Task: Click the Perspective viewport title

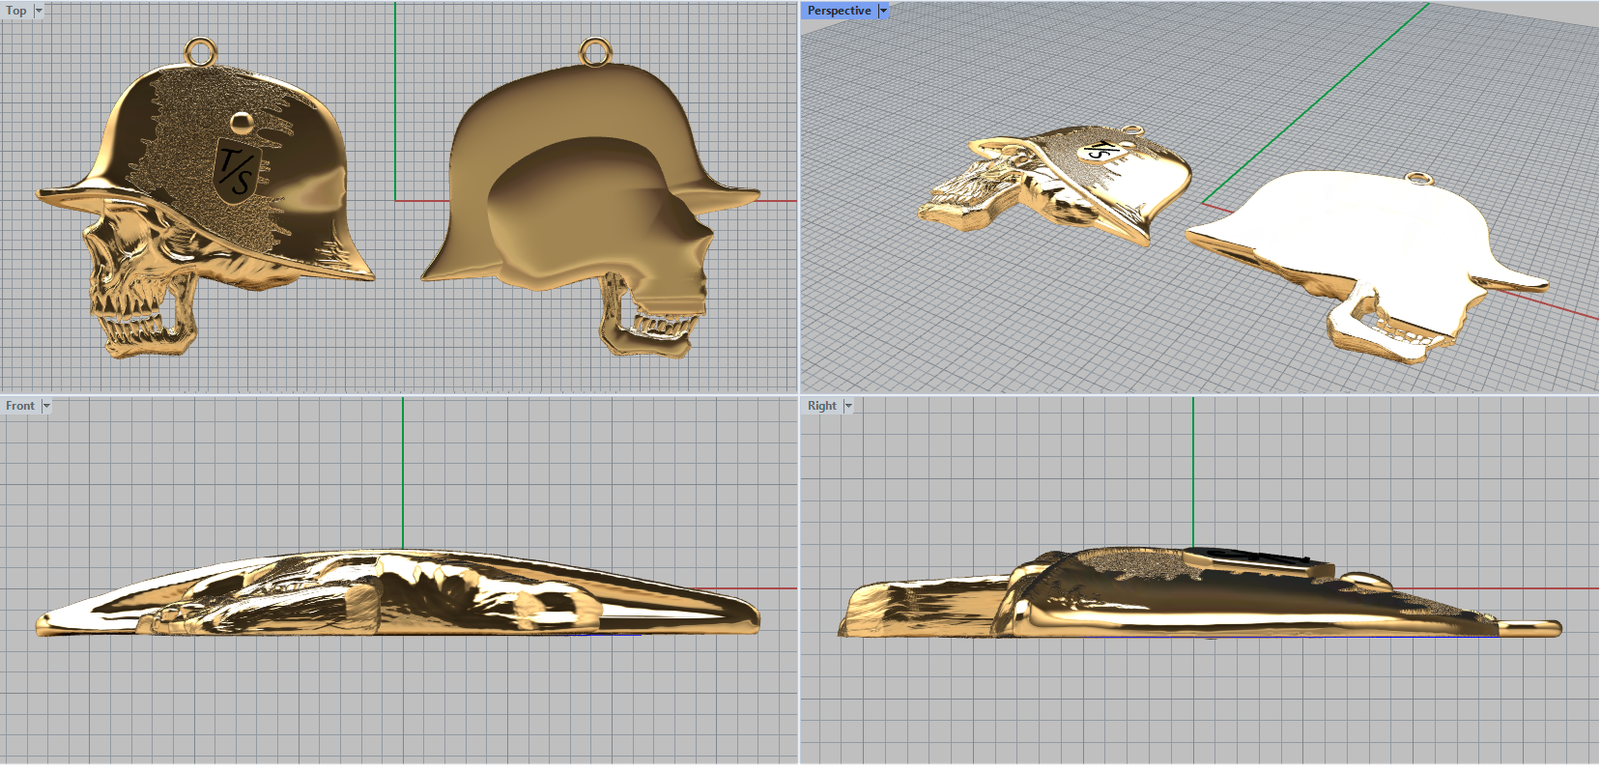Action: [838, 10]
